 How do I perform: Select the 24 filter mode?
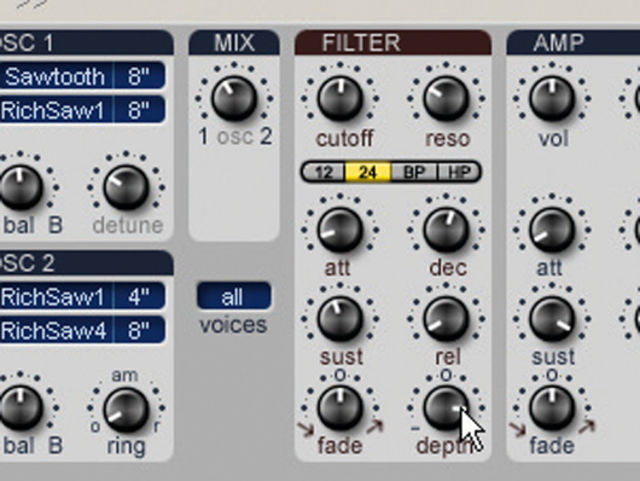click(x=368, y=172)
